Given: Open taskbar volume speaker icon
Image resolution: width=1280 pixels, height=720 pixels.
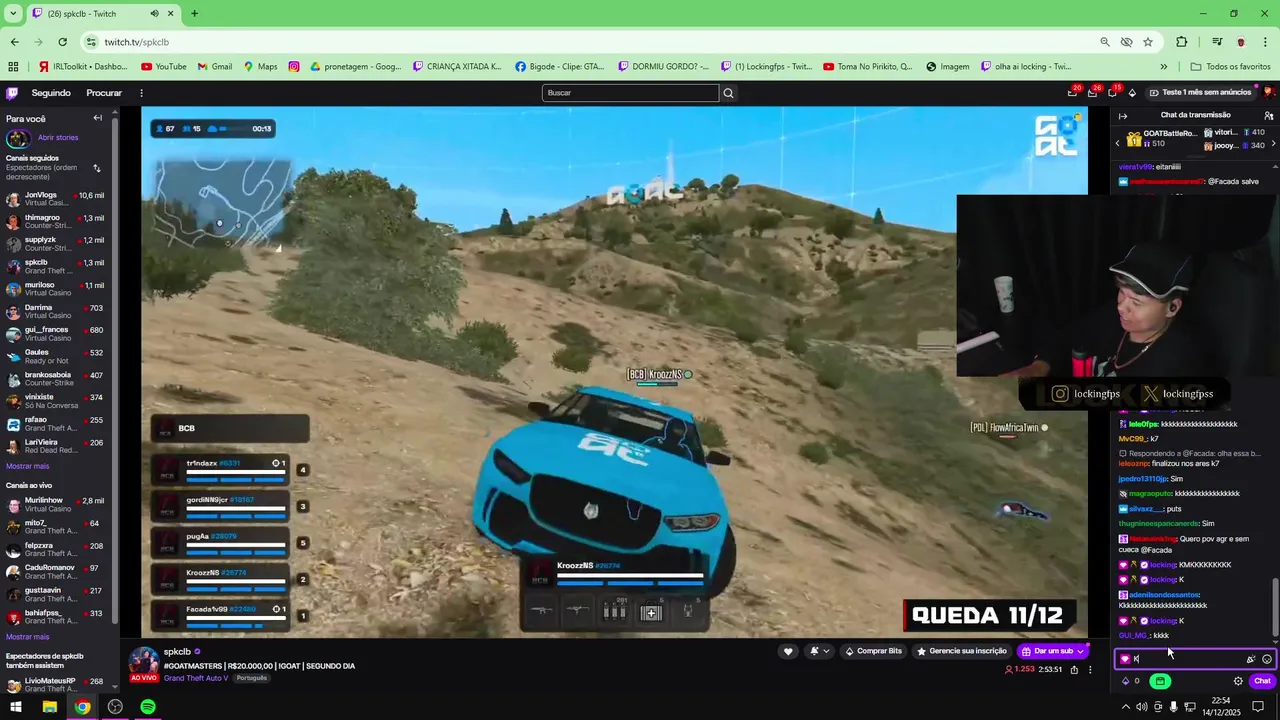Looking at the screenshot, I should [1141, 707].
